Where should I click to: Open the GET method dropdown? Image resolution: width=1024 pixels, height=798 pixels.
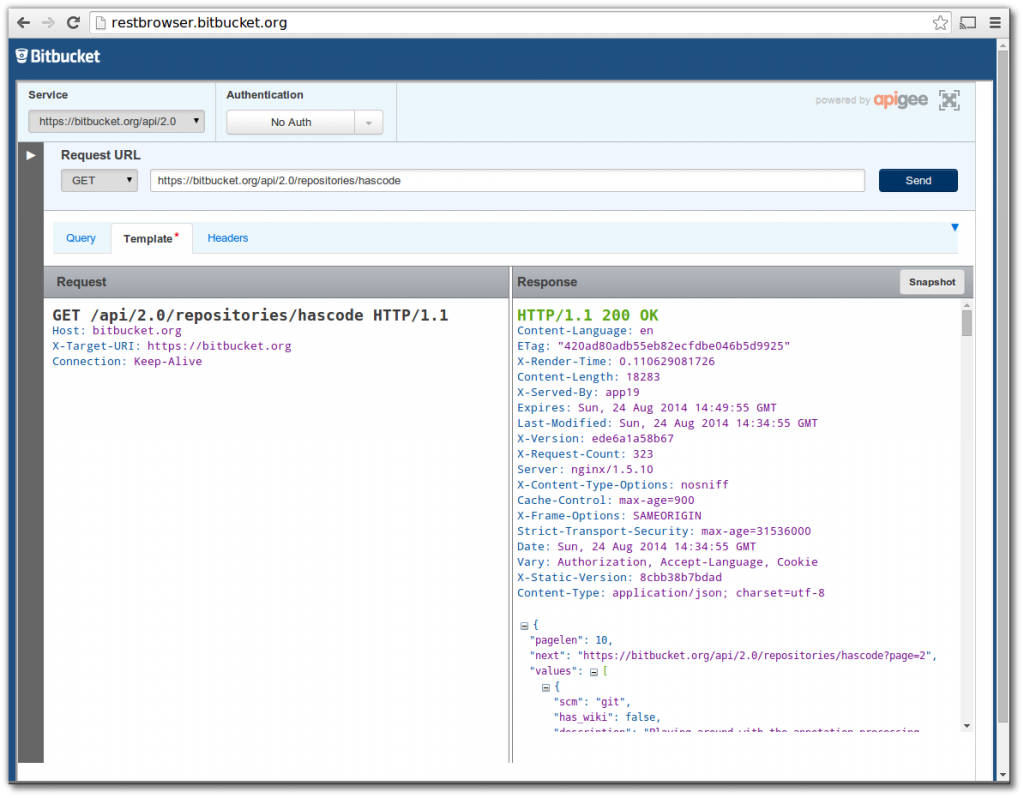[99, 180]
